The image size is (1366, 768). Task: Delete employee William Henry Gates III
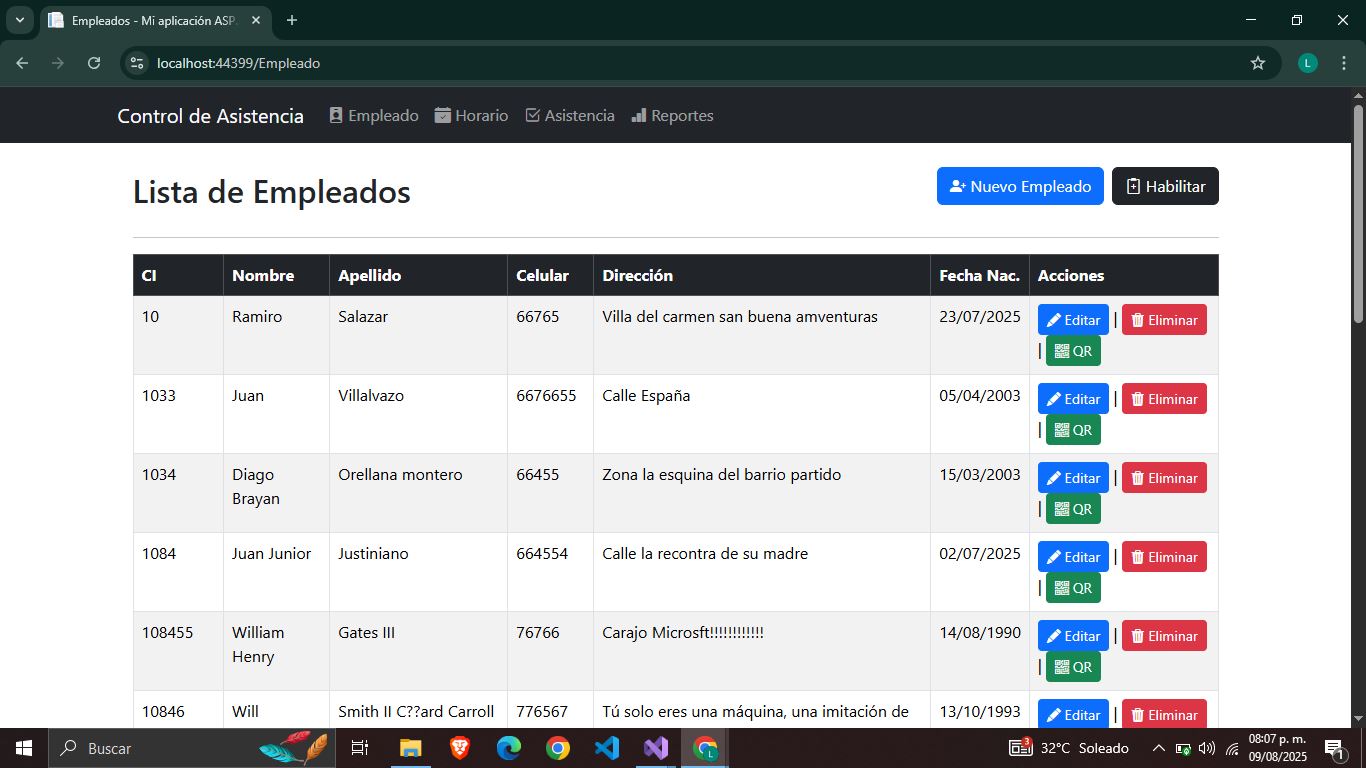1164,636
